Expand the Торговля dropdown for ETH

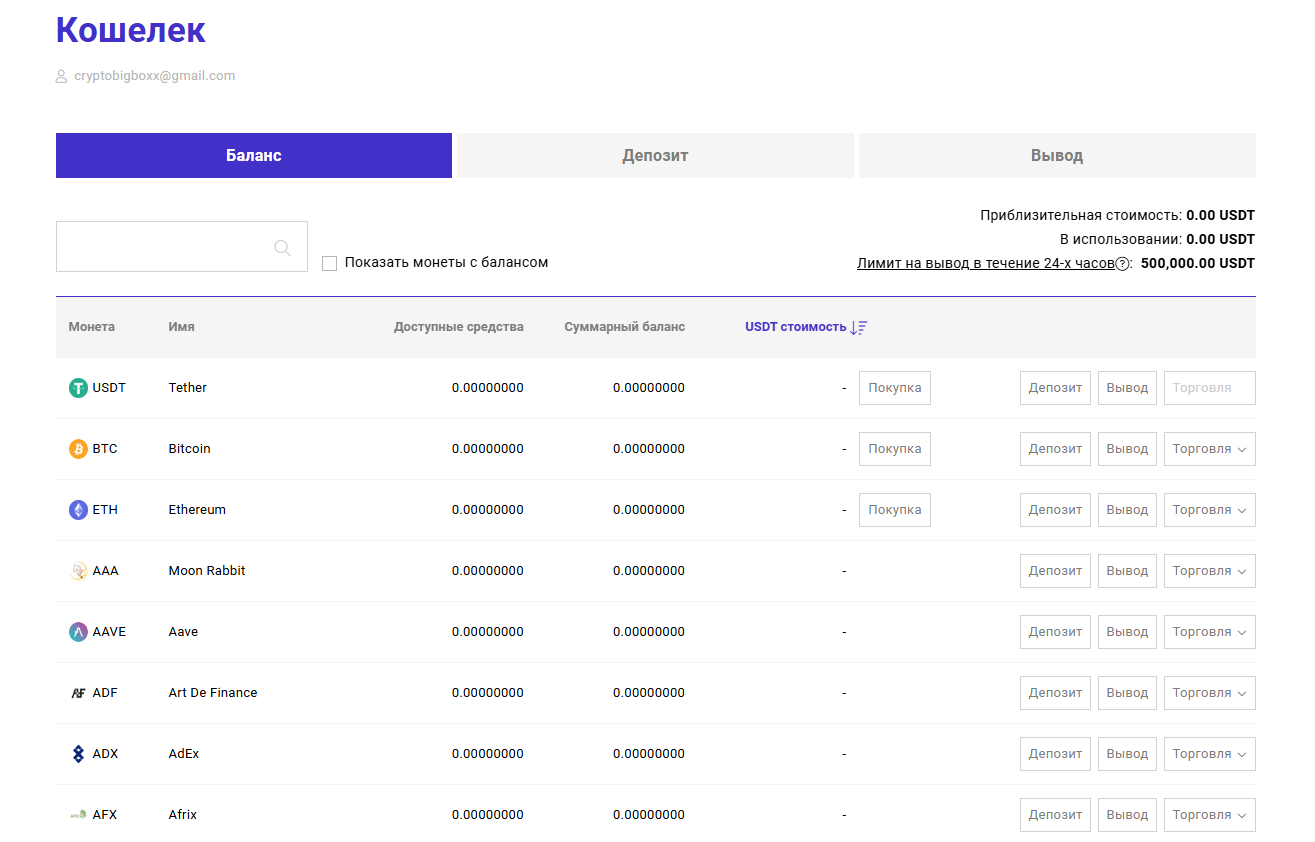point(1210,510)
